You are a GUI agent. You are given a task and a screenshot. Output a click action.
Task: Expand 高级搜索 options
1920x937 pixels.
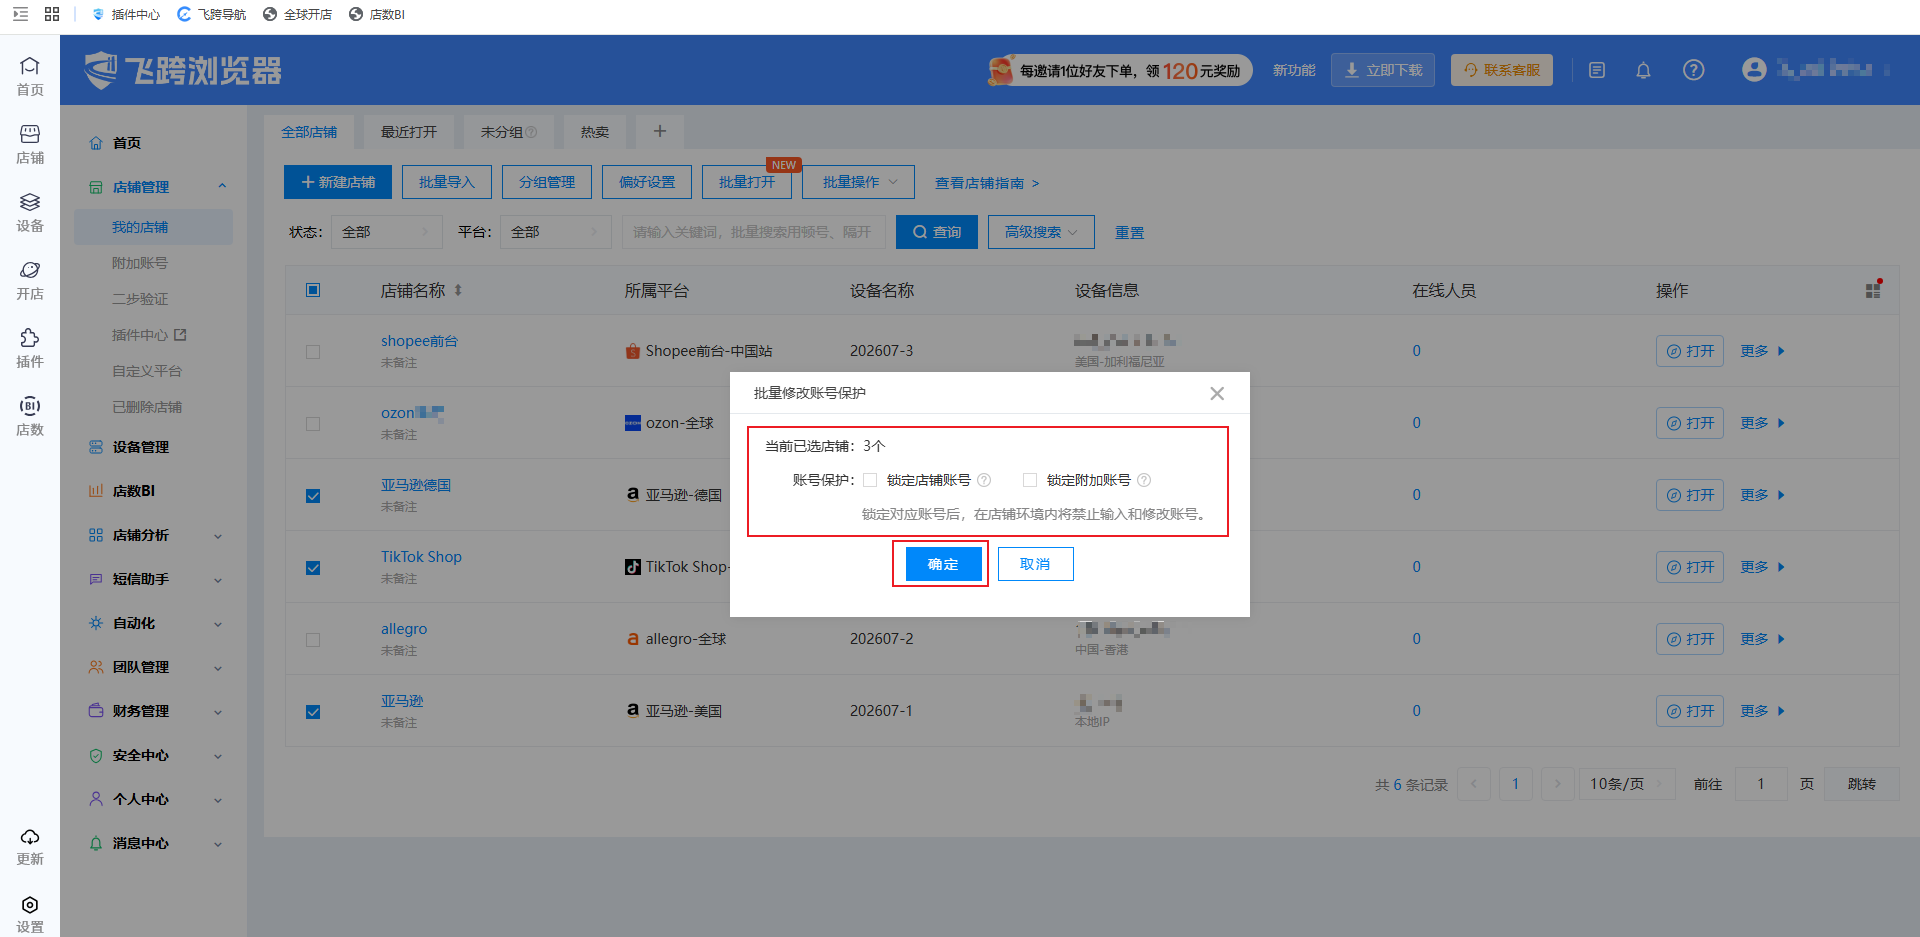coord(1041,232)
